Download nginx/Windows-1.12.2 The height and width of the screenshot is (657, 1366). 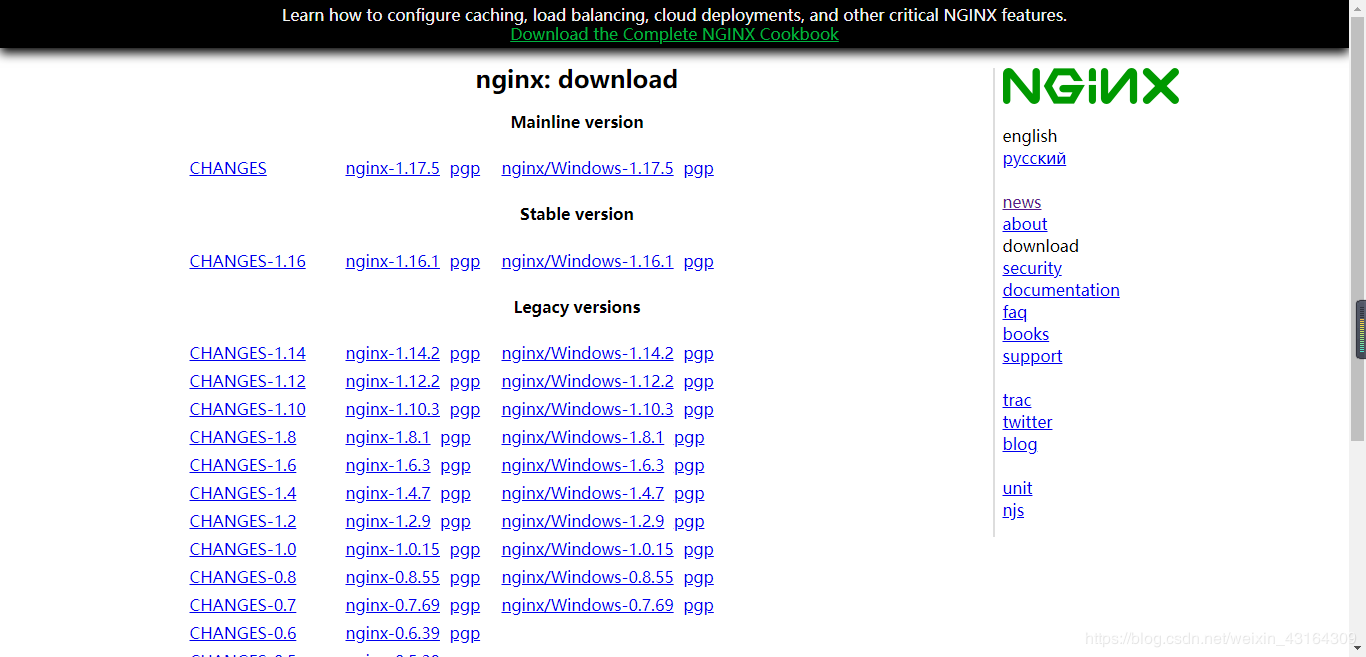(x=587, y=381)
